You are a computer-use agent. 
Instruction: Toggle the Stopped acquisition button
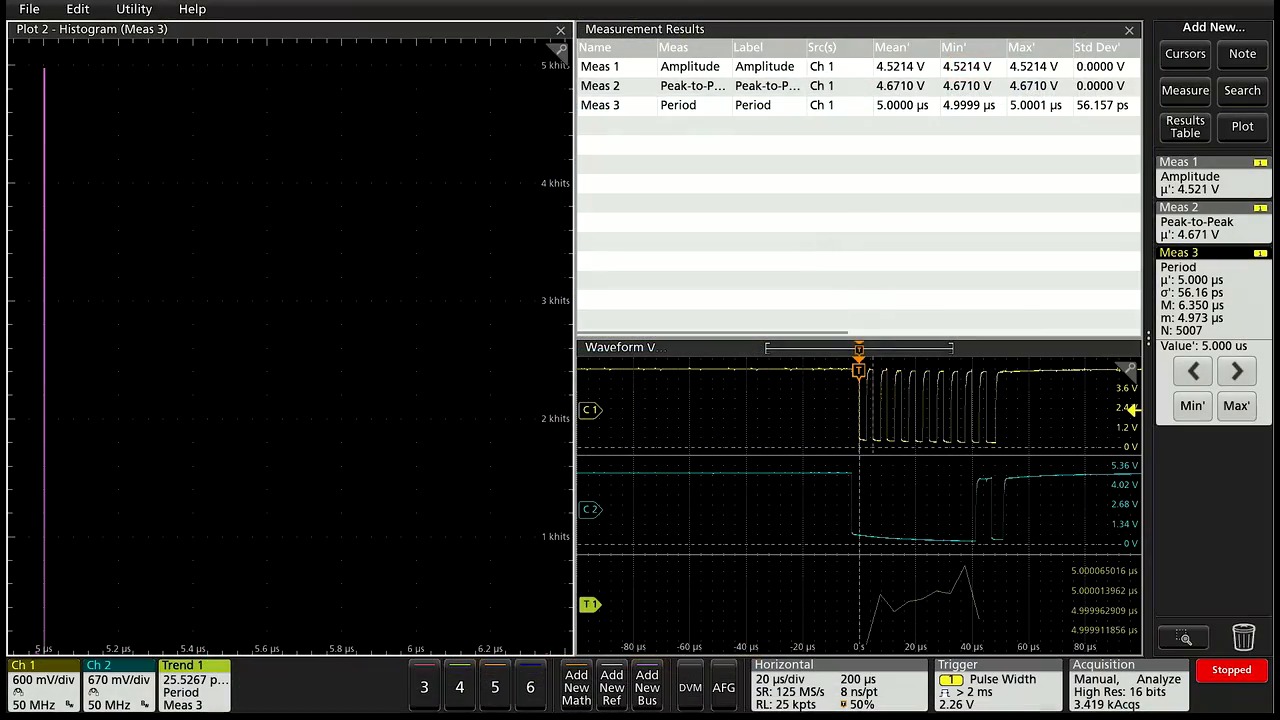[1231, 670]
